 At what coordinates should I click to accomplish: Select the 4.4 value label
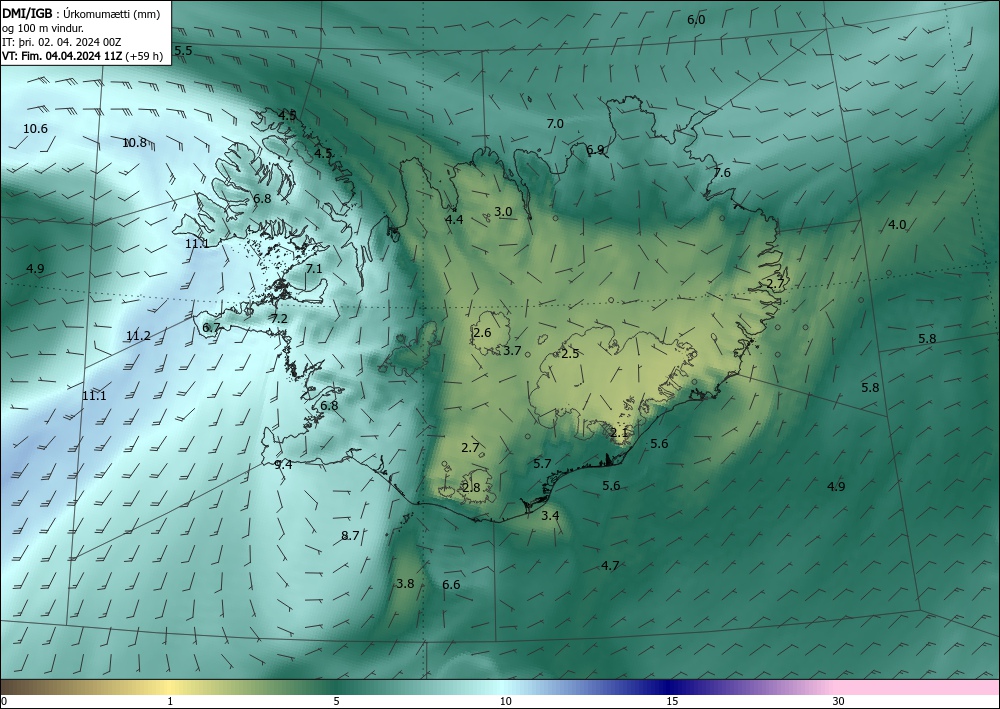[454, 219]
